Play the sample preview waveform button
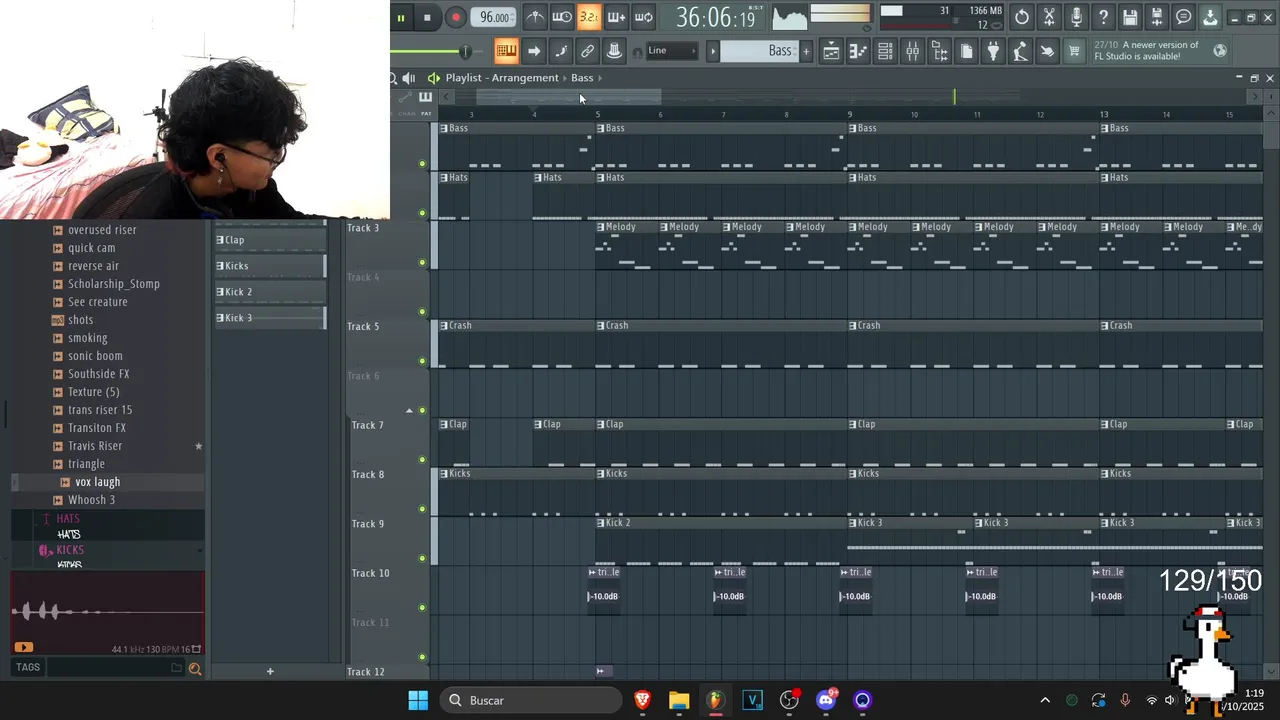This screenshot has width=1280, height=720. click(x=24, y=647)
